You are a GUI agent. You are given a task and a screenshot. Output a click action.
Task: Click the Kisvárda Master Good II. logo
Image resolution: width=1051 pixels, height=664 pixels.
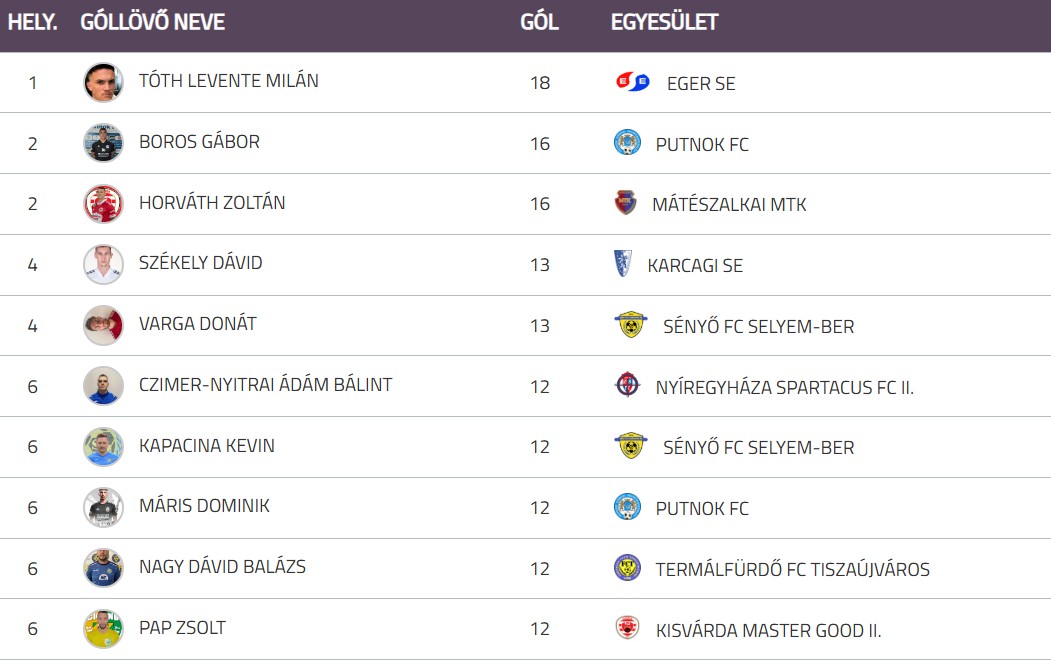[x=627, y=628]
